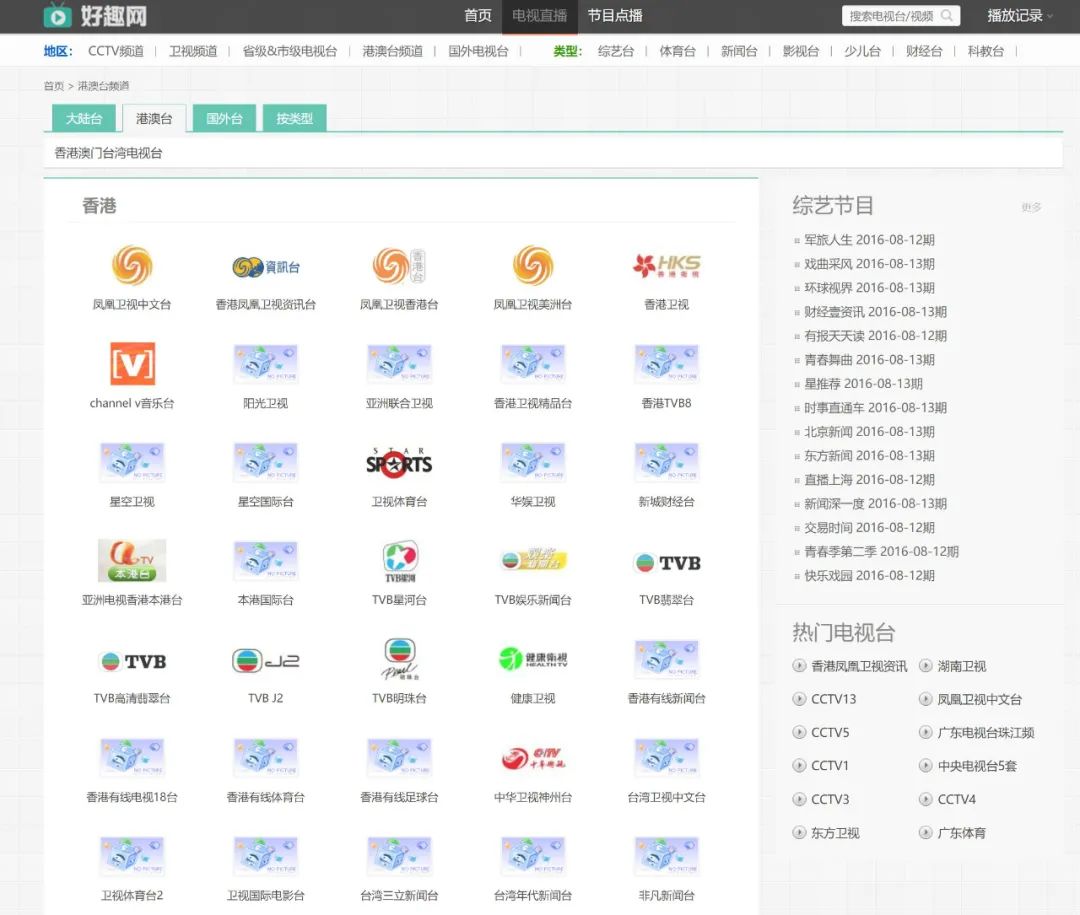Open the 凤凰卫视中文台 channel logo
Screen dimensions: 1080x915
click(132, 265)
